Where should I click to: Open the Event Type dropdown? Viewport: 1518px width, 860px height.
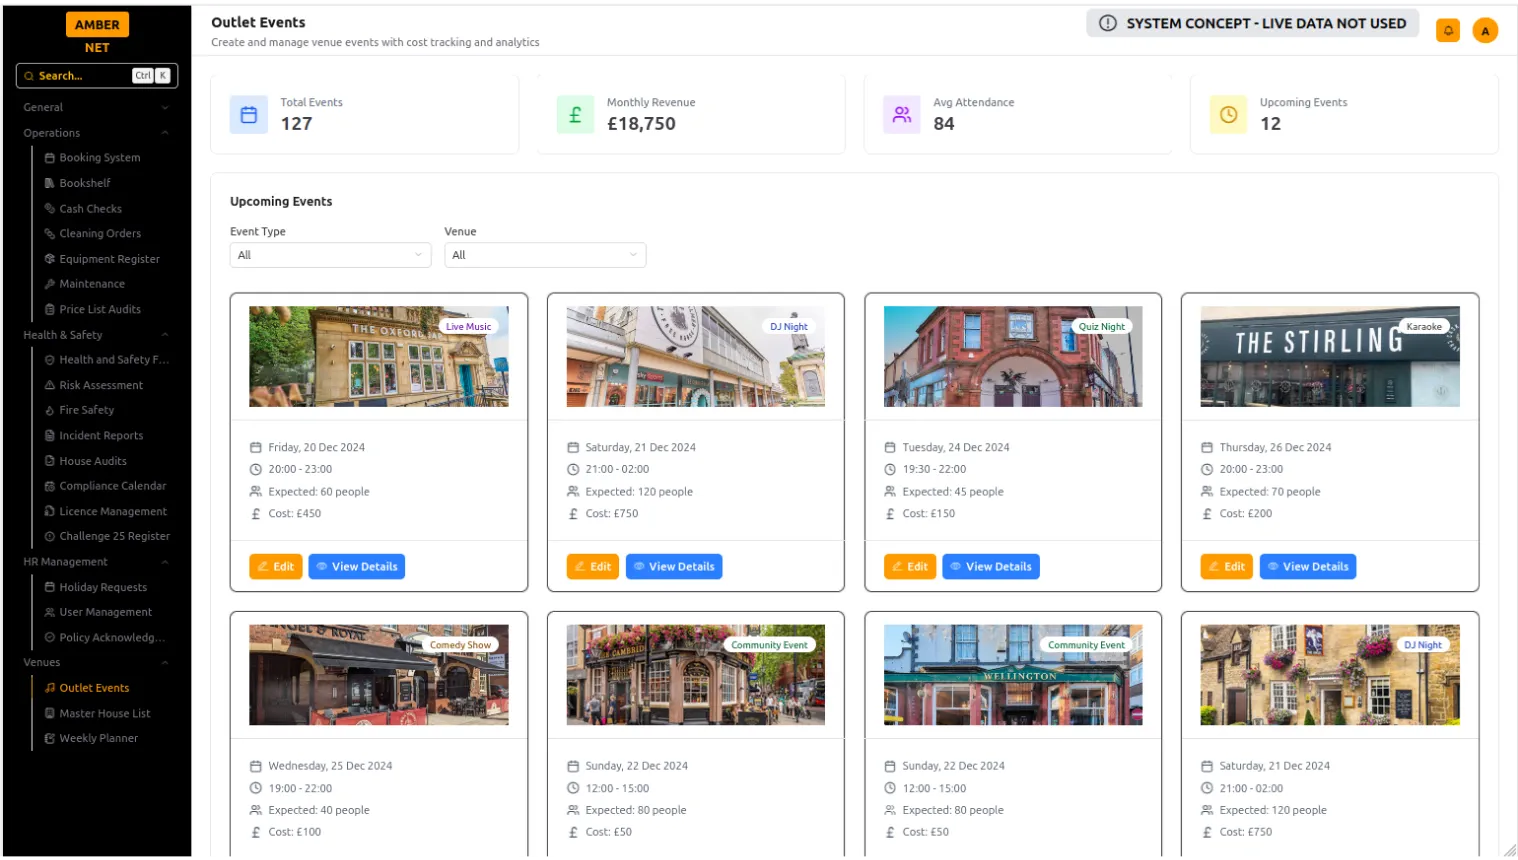[330, 255]
